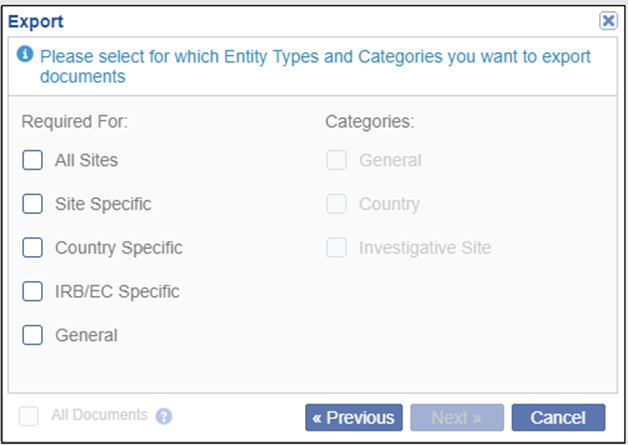The width and height of the screenshot is (628, 445).
Task: Toggle the Country checkbox under Categories
Action: [x=337, y=204]
